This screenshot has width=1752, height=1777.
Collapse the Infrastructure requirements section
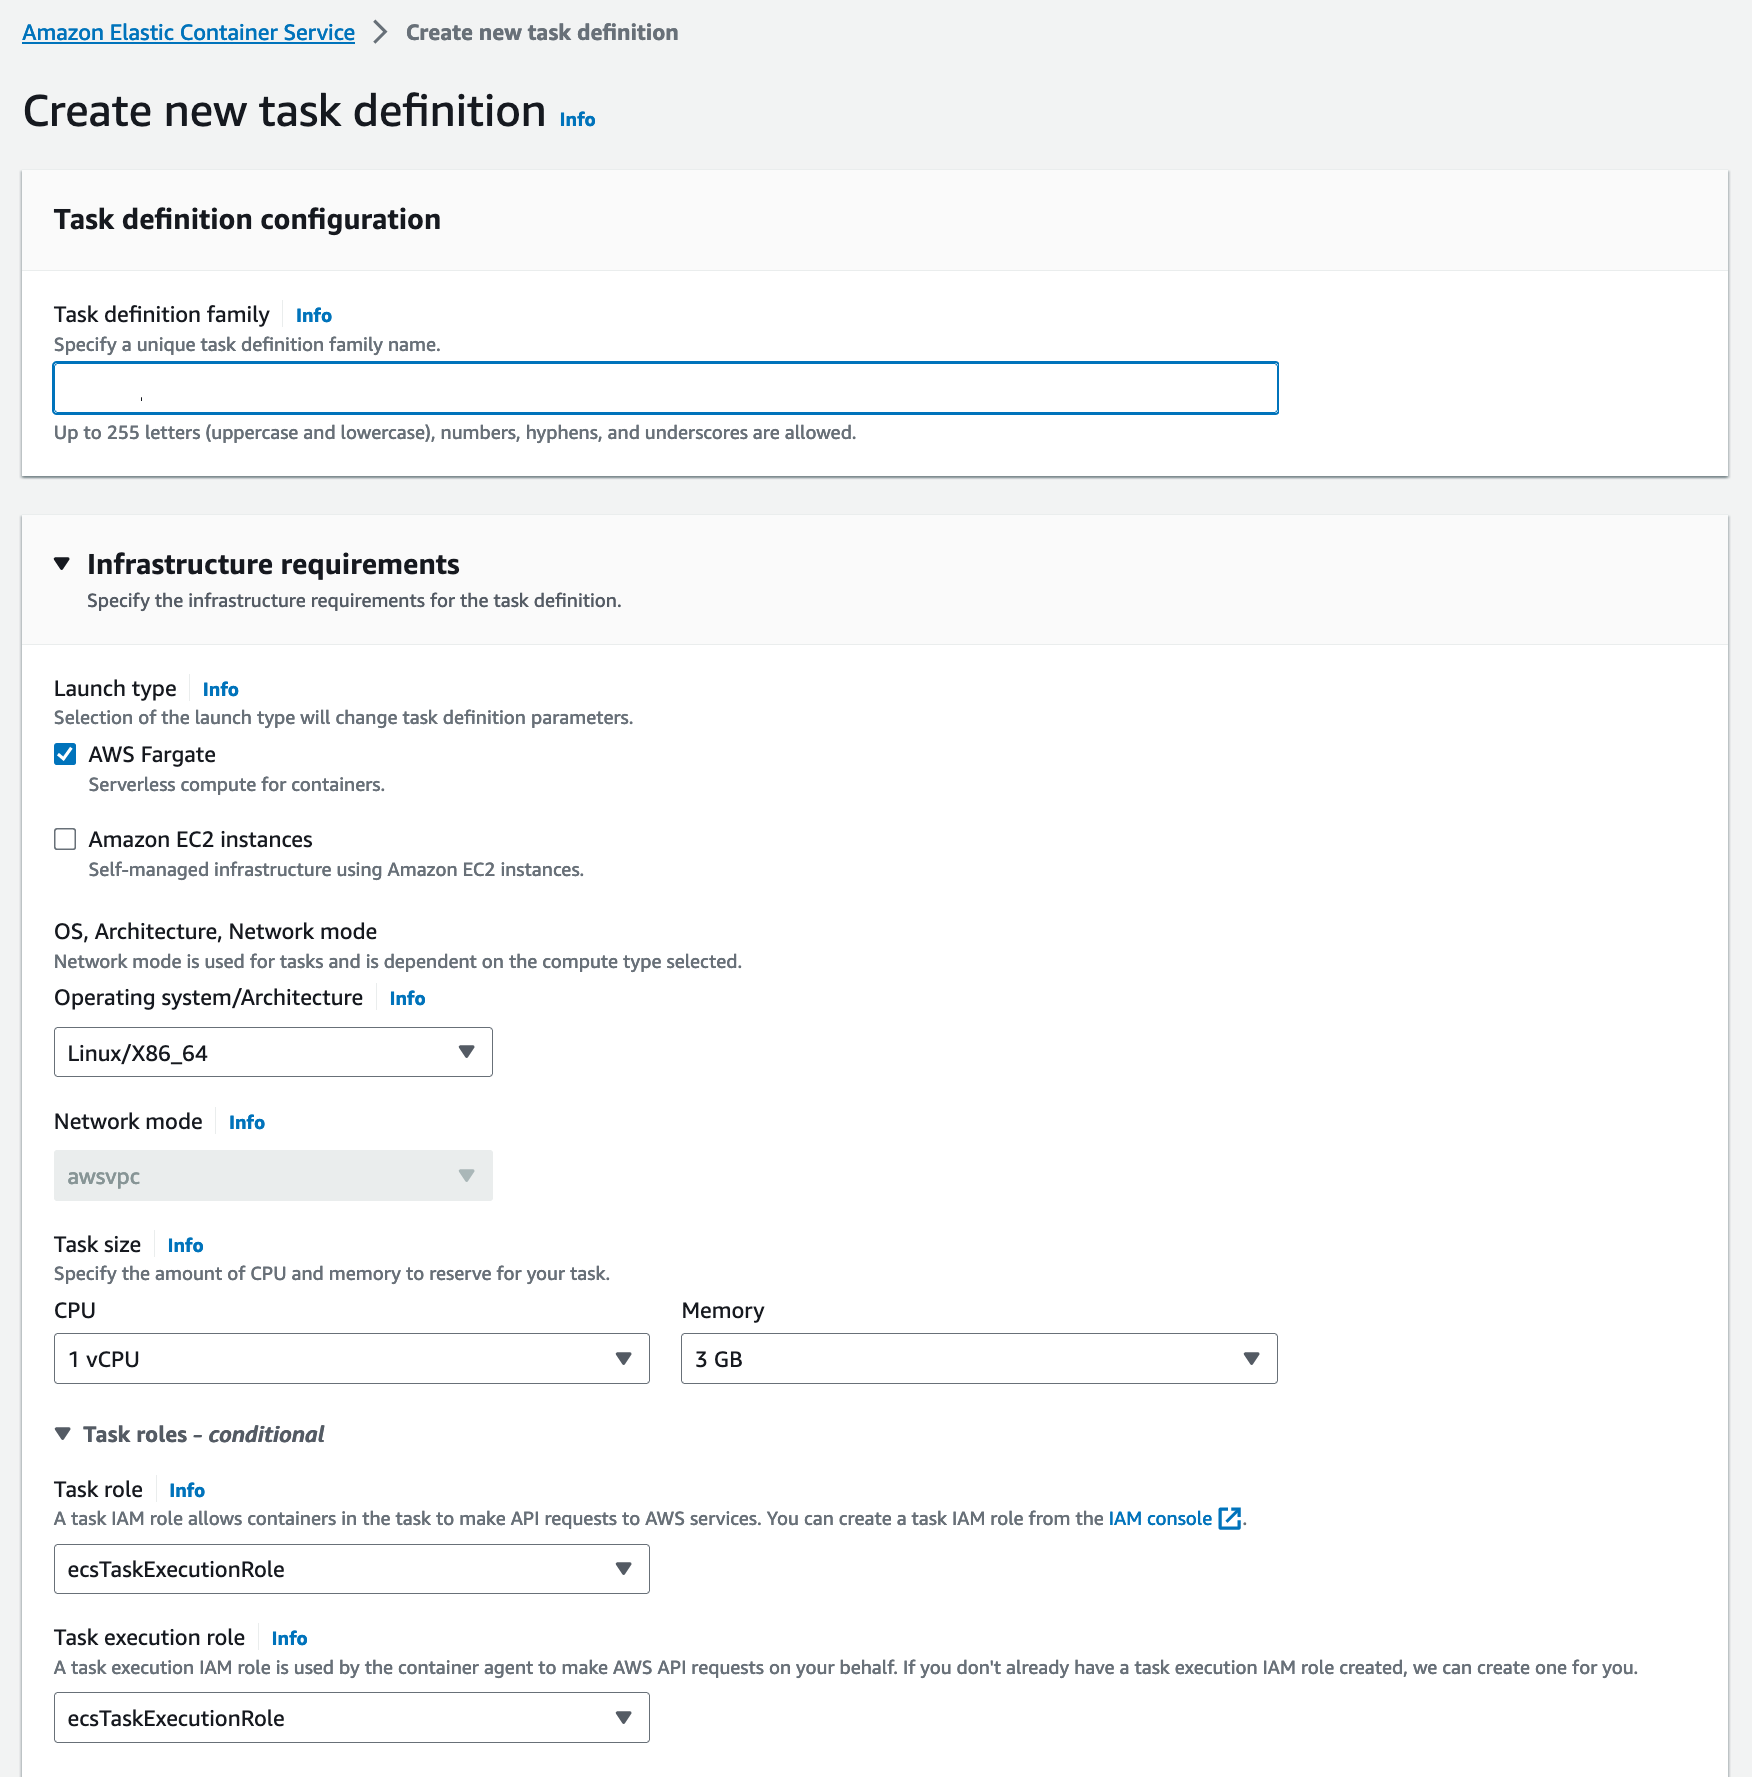tap(62, 564)
